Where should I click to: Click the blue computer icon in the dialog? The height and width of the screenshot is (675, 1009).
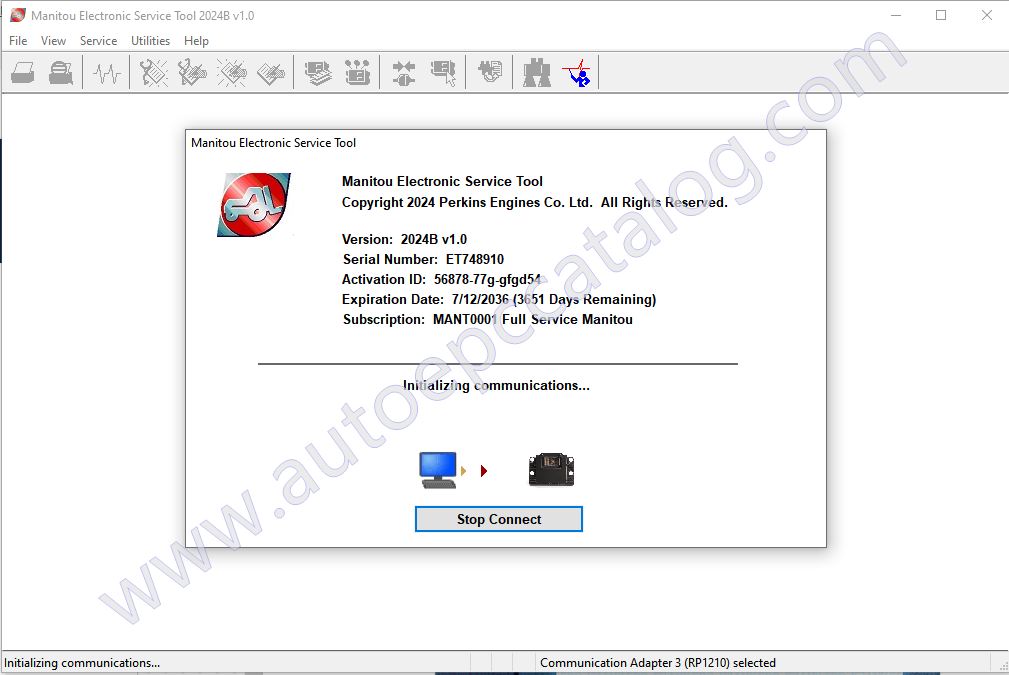[438, 470]
